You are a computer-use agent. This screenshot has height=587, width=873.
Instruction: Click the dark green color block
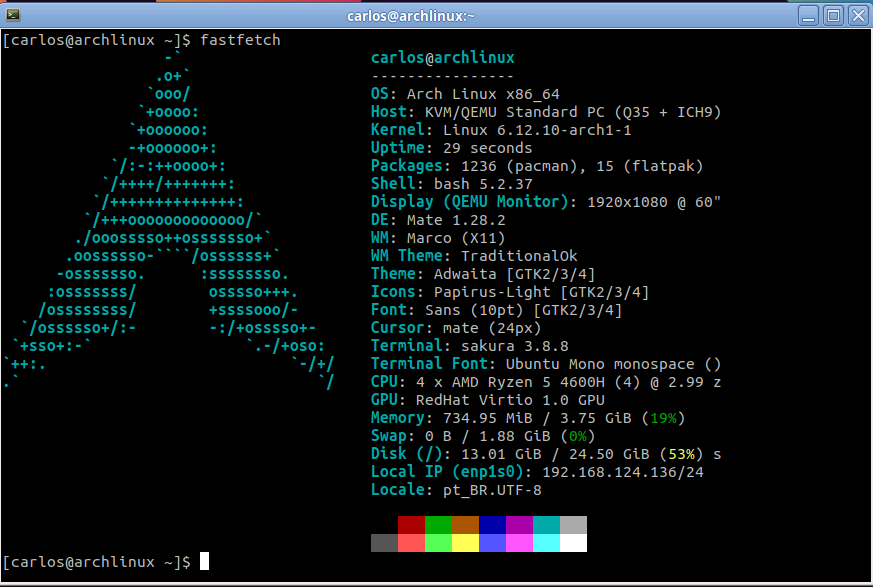(x=438, y=525)
